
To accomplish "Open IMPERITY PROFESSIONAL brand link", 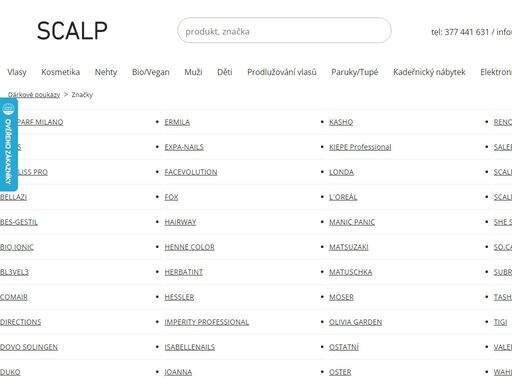I will (x=207, y=322).
